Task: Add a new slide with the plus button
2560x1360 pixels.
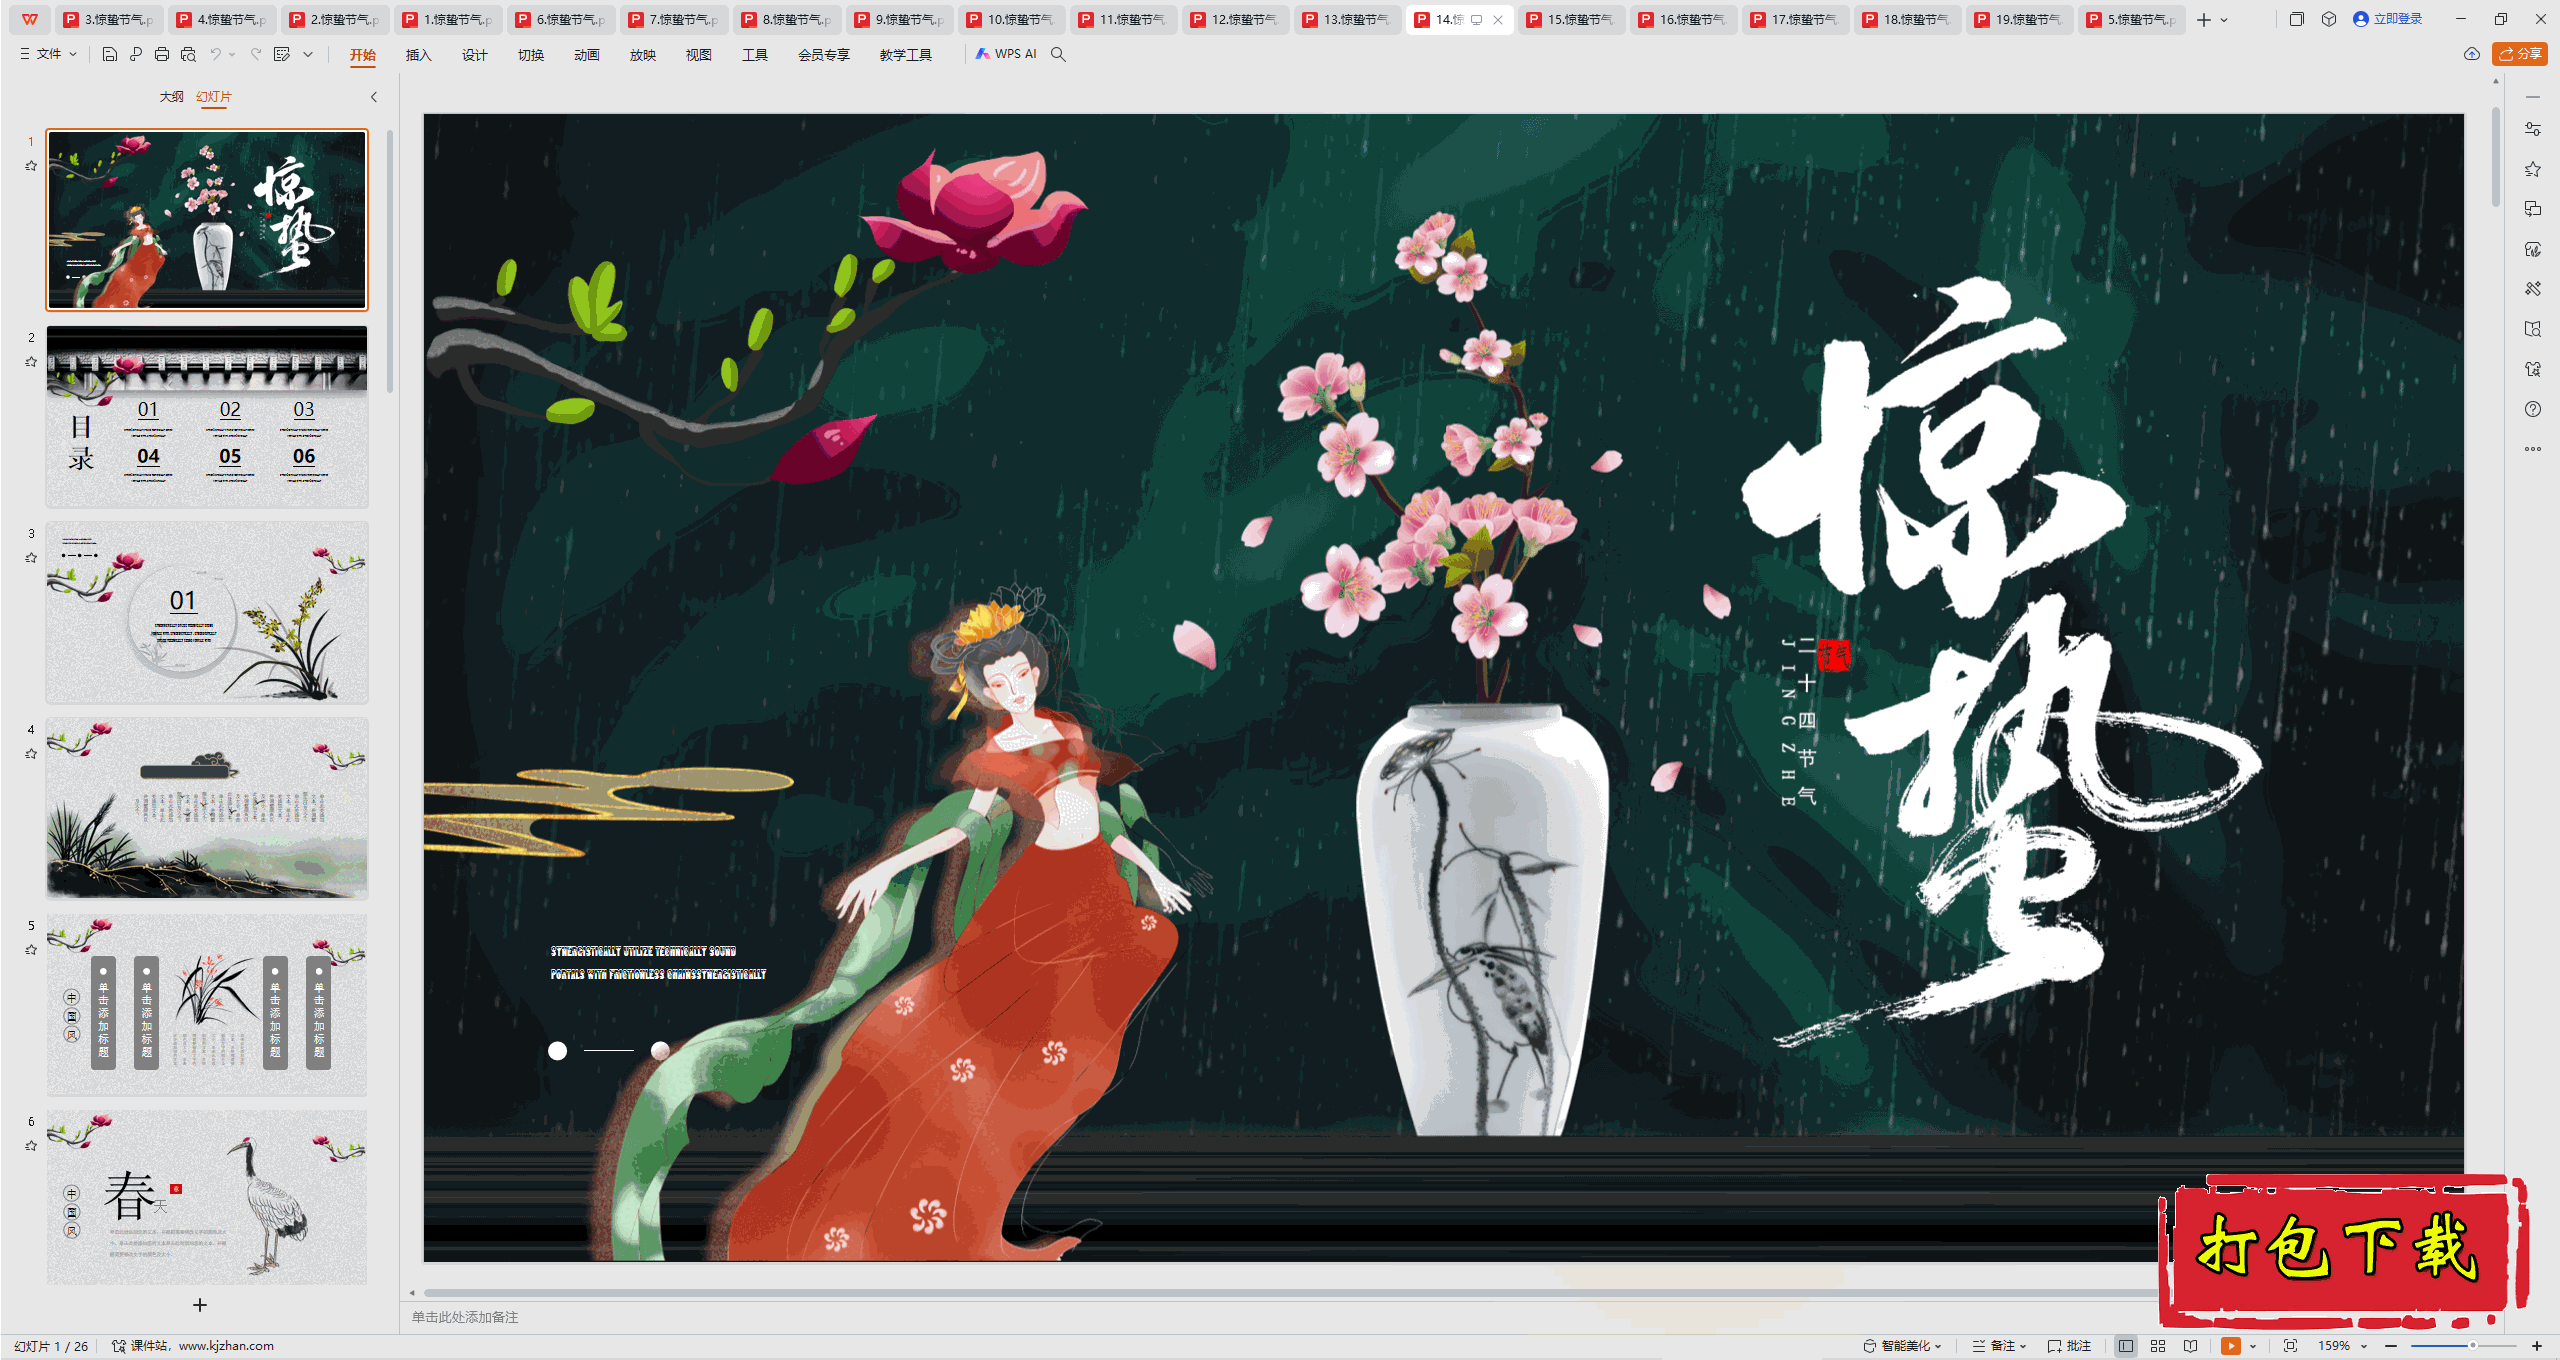Action: [x=200, y=1305]
